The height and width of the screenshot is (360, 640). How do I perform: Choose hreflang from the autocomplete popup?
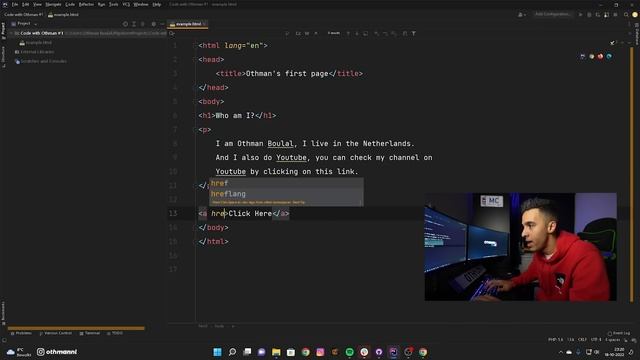[286, 194]
